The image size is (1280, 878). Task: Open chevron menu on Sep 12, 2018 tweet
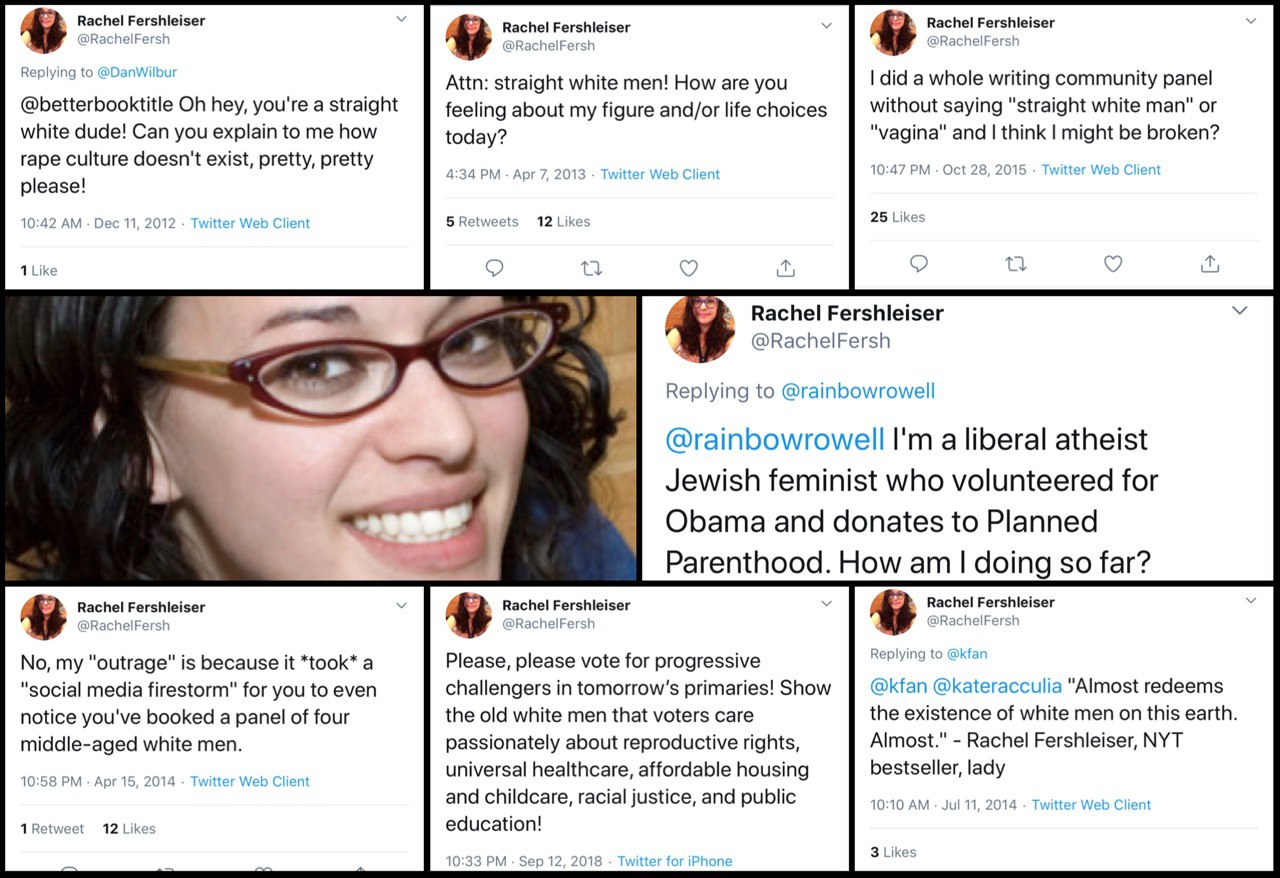pyautogui.click(x=826, y=604)
